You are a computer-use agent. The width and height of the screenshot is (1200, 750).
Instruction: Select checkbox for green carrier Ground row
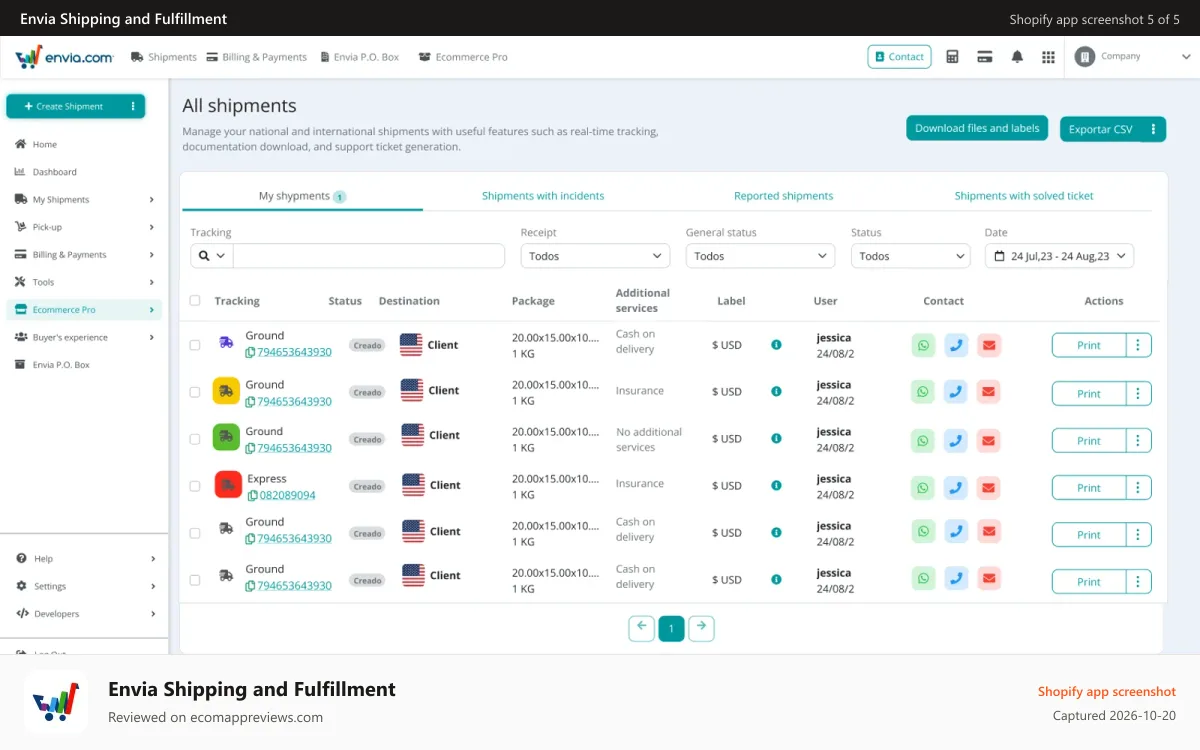click(x=195, y=439)
